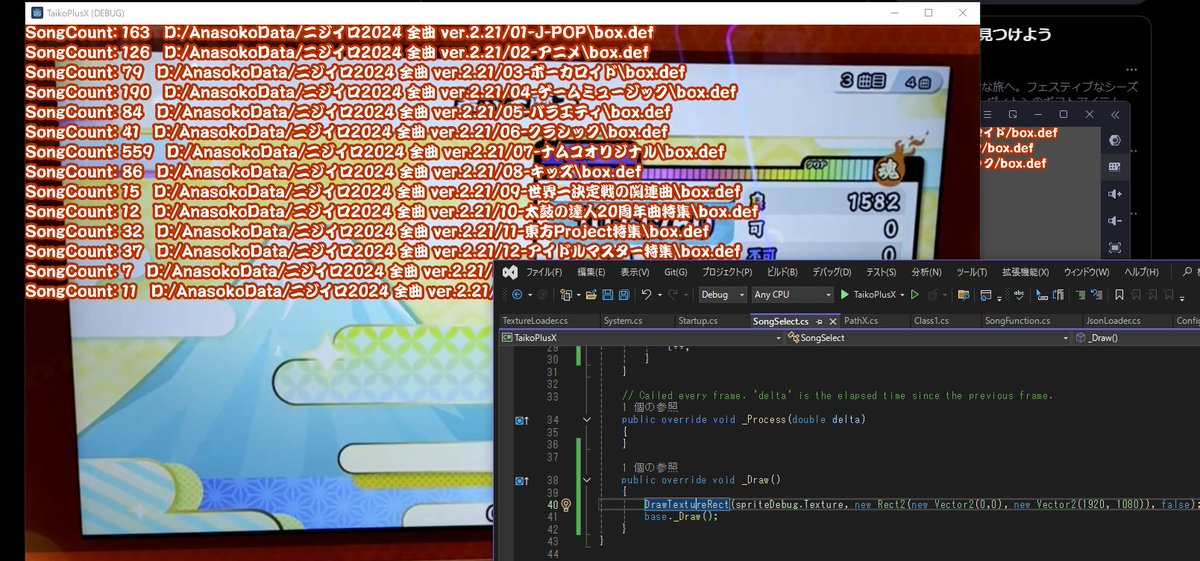Click the lightbulb quick actions icon at line 40
This screenshot has width=1200, height=561.
(566, 504)
